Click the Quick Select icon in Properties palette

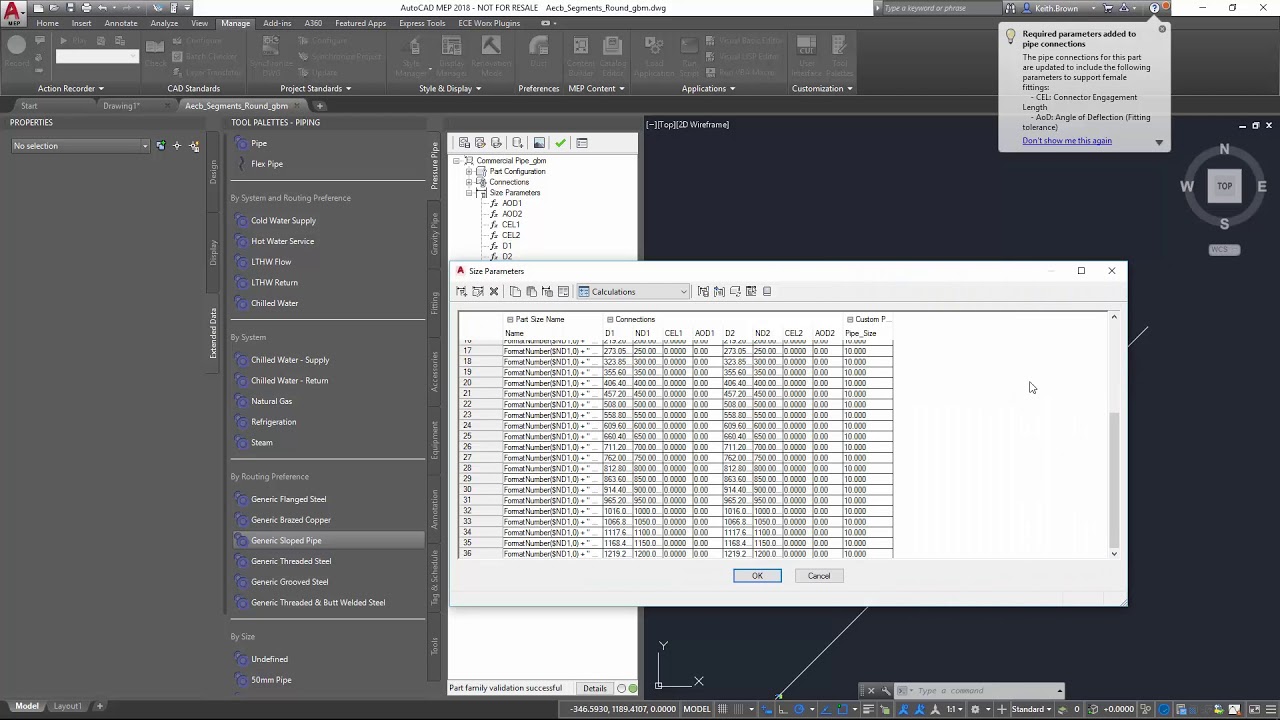click(194, 146)
